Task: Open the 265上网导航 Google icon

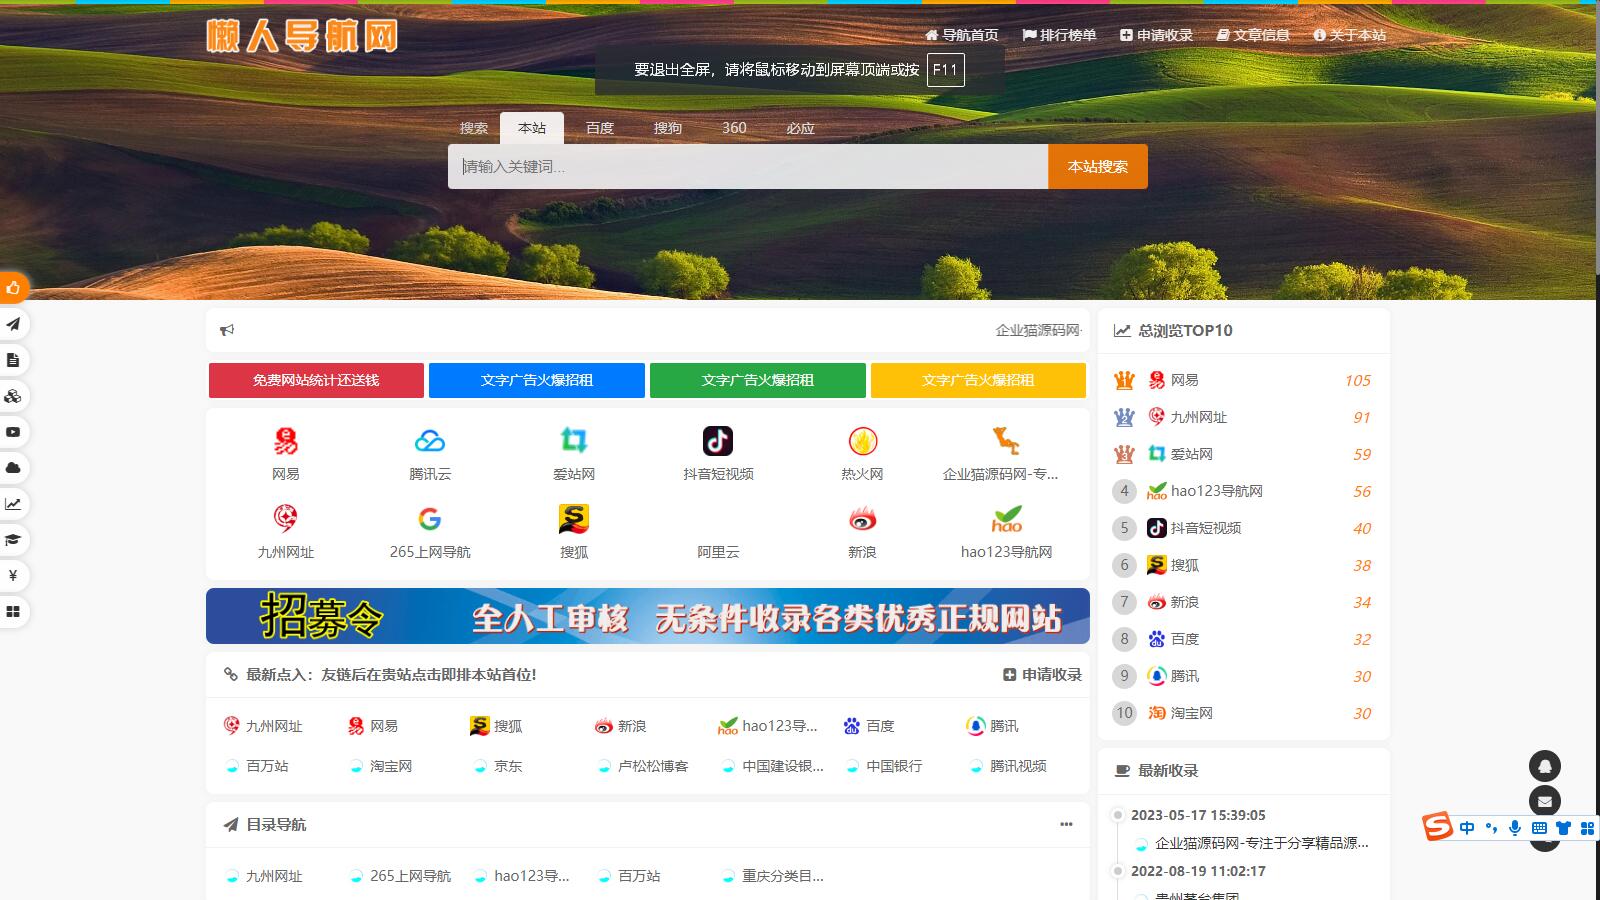Action: 430,519
